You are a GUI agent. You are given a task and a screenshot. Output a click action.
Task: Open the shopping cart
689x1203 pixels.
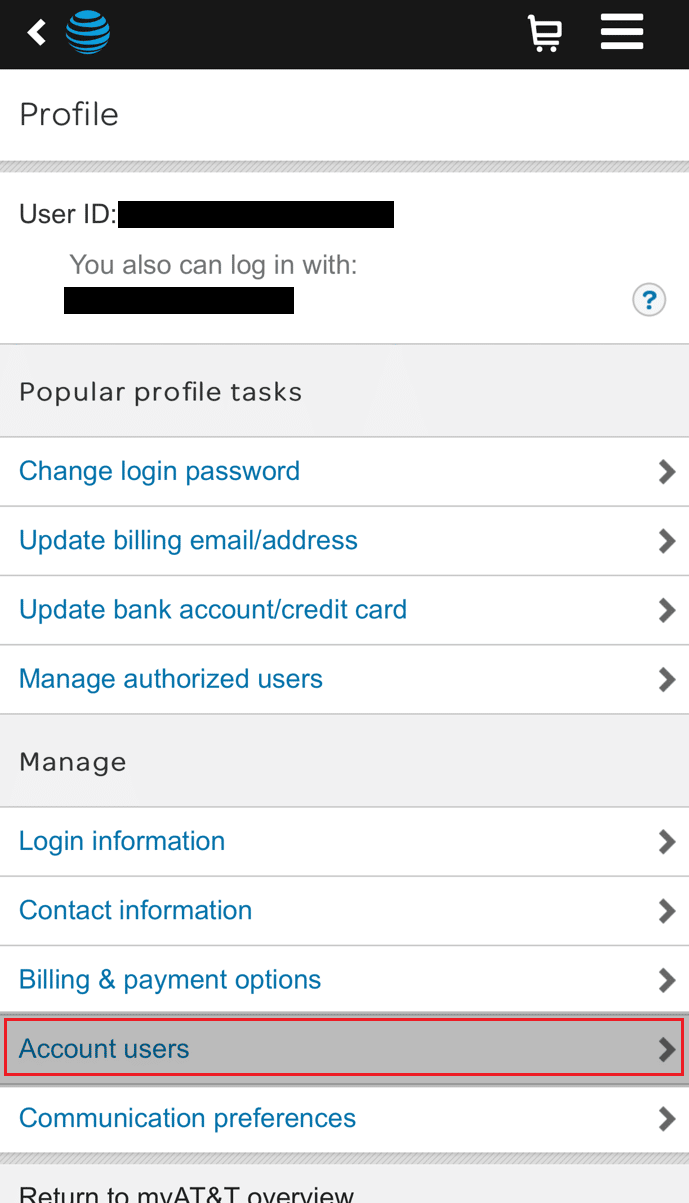[x=544, y=34]
